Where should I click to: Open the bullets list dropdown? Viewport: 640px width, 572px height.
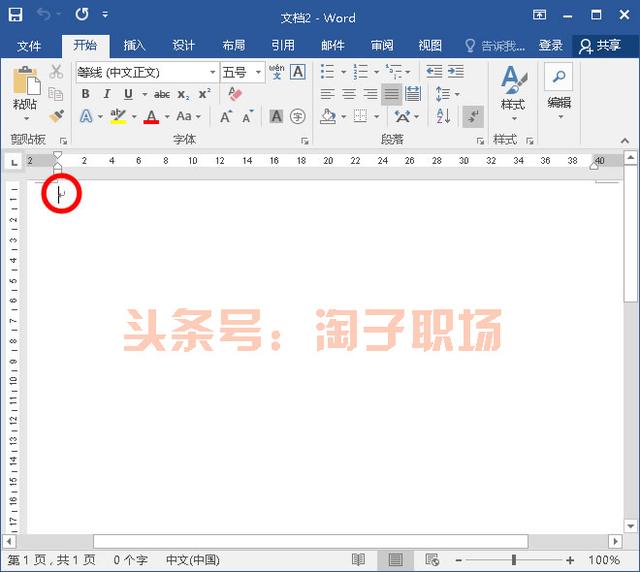tap(344, 72)
